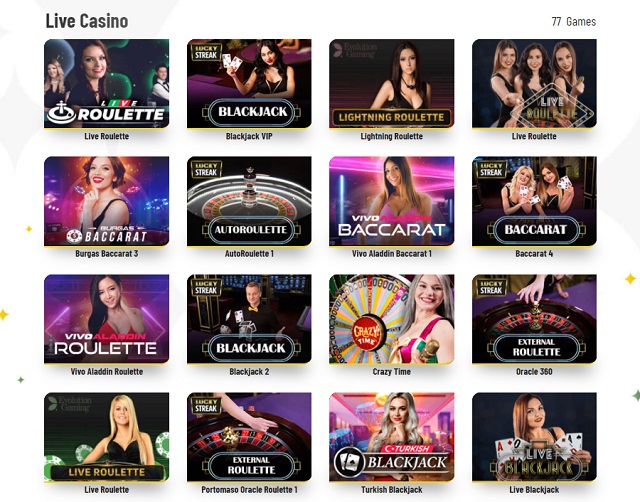Open the Blackjack VIP game thumbnail
Viewport: 640px width, 502px height.
click(249, 84)
